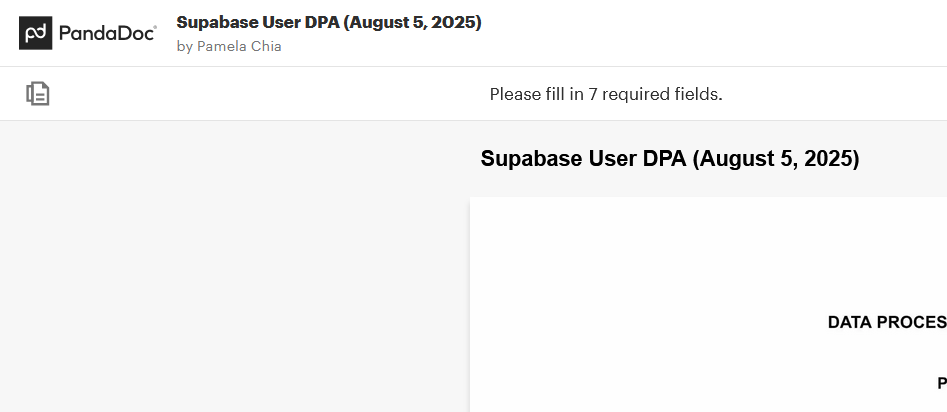Click the header title Supabase User DPA

pyautogui.click(x=328, y=22)
